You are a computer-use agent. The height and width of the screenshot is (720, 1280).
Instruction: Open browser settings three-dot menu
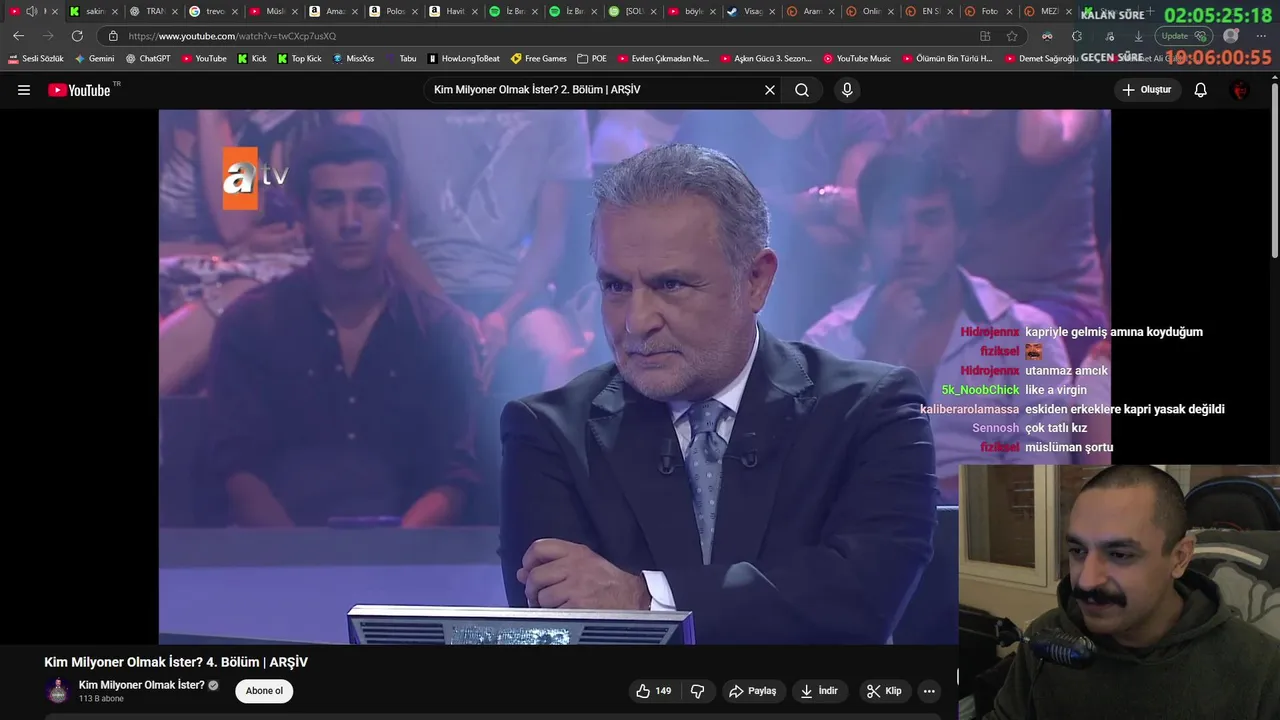pos(1261,36)
